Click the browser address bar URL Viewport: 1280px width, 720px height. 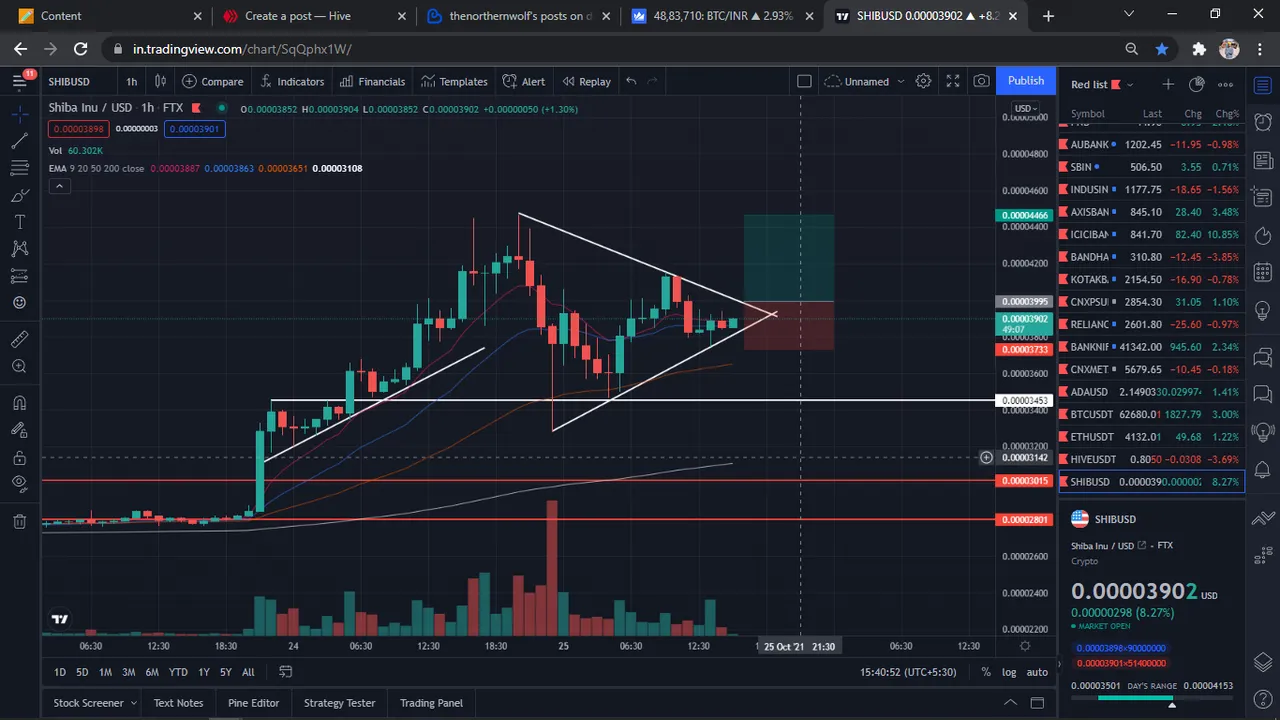242,49
